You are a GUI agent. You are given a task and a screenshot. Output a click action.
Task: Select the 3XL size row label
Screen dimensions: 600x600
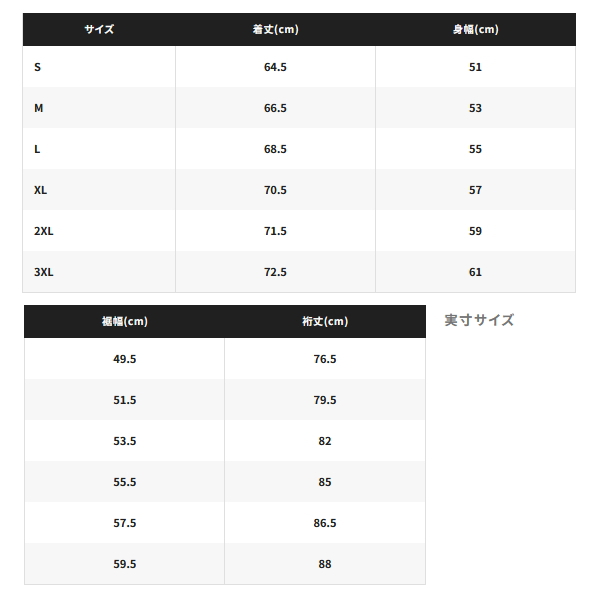pyautogui.click(x=43, y=272)
